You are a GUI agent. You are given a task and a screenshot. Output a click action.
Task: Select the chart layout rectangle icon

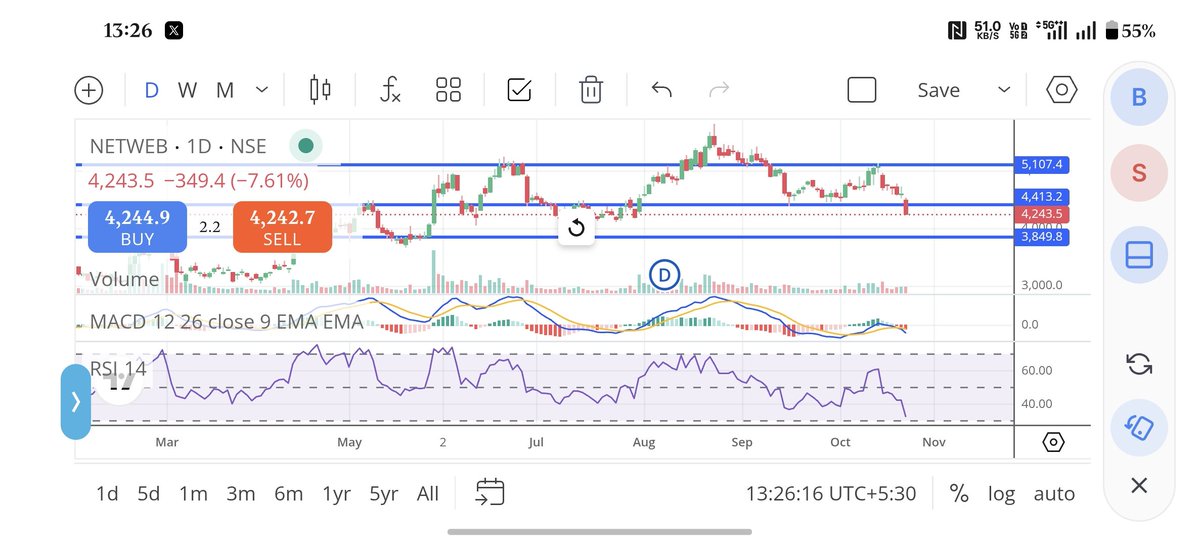click(862, 90)
